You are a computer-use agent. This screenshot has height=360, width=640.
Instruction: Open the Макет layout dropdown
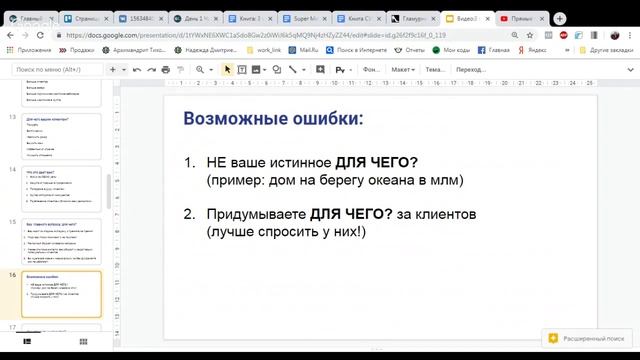[403, 70]
